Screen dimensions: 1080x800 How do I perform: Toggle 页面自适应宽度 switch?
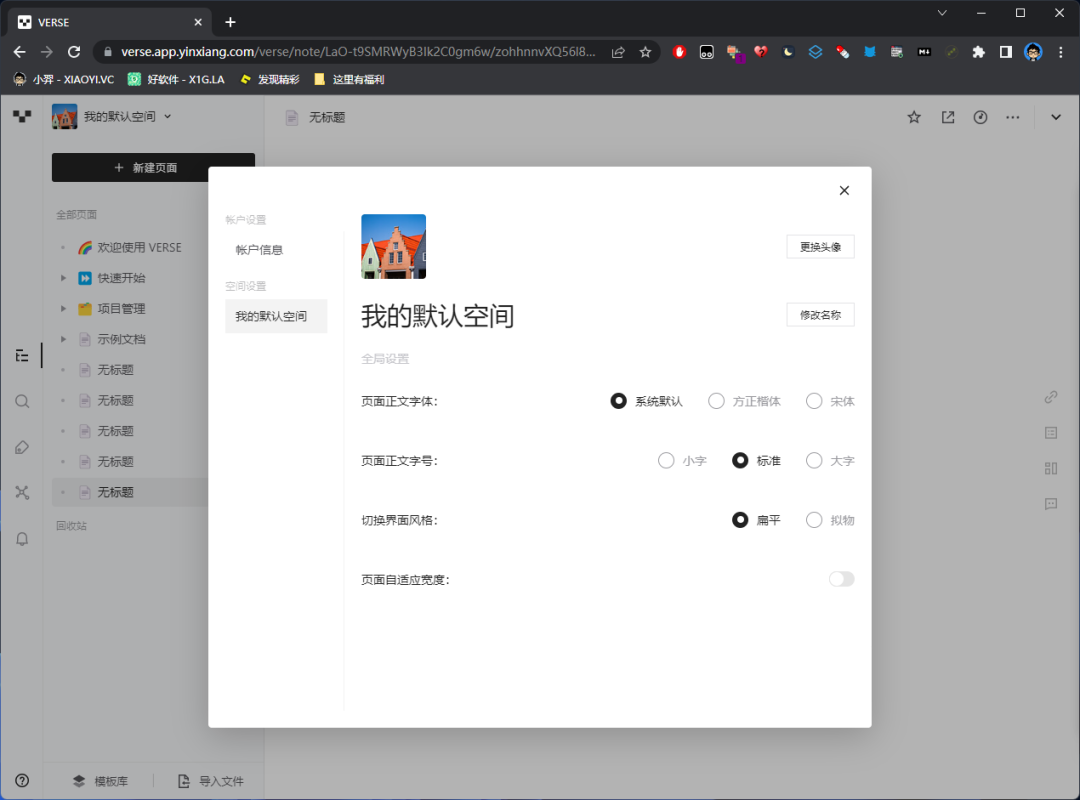[x=842, y=579]
